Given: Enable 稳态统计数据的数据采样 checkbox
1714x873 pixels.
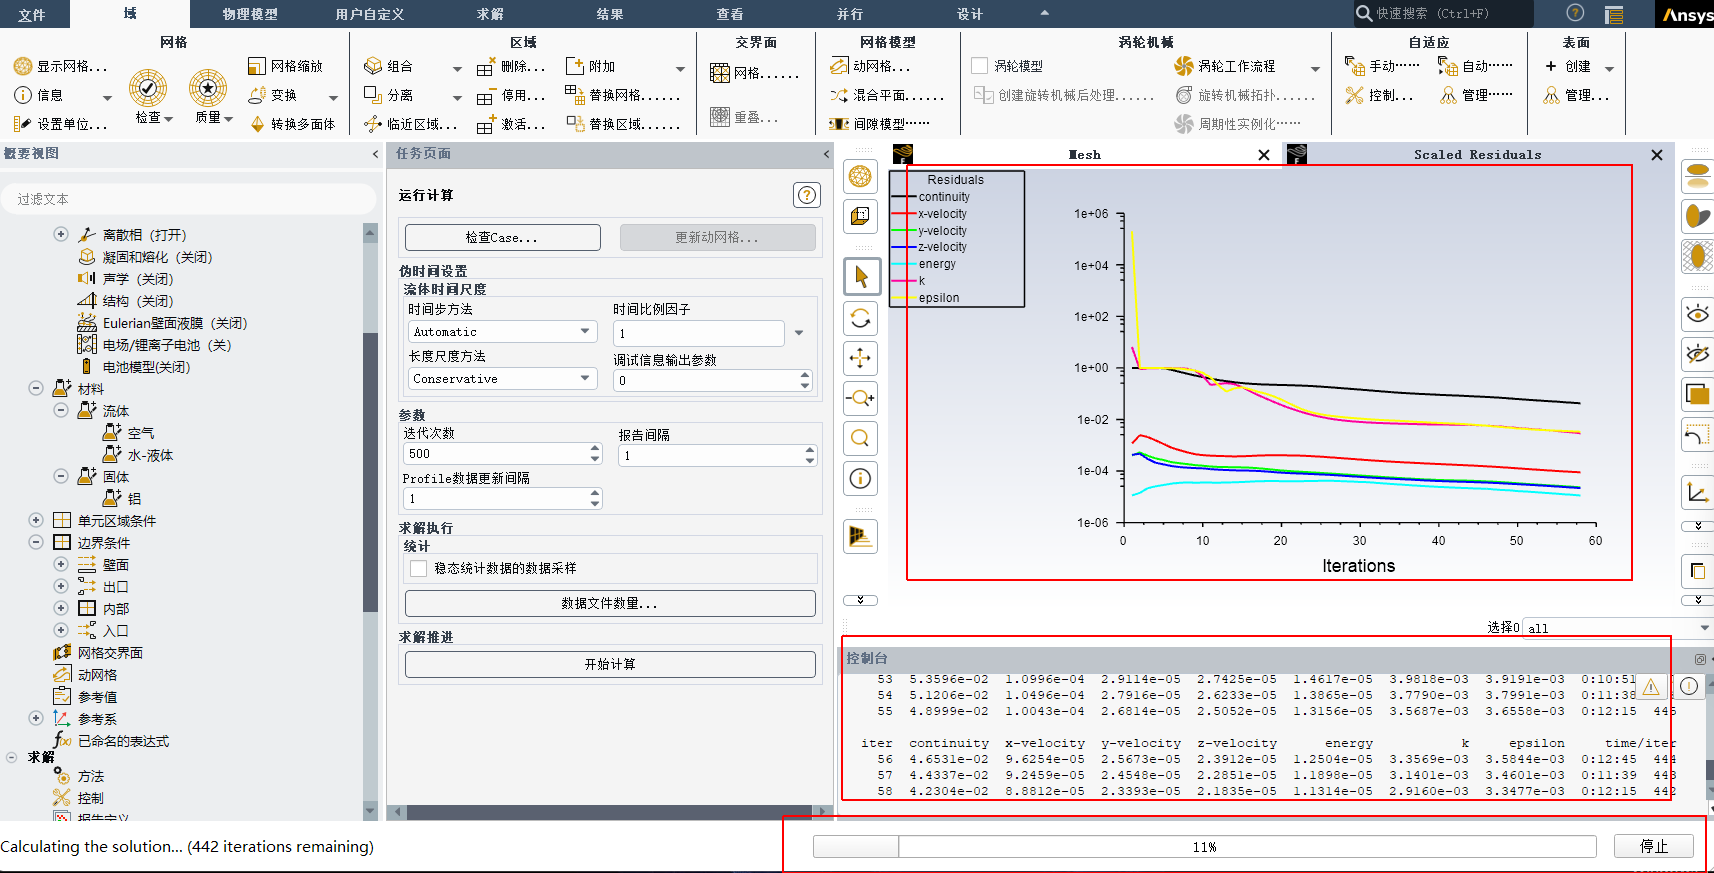Looking at the screenshot, I should tap(419, 568).
